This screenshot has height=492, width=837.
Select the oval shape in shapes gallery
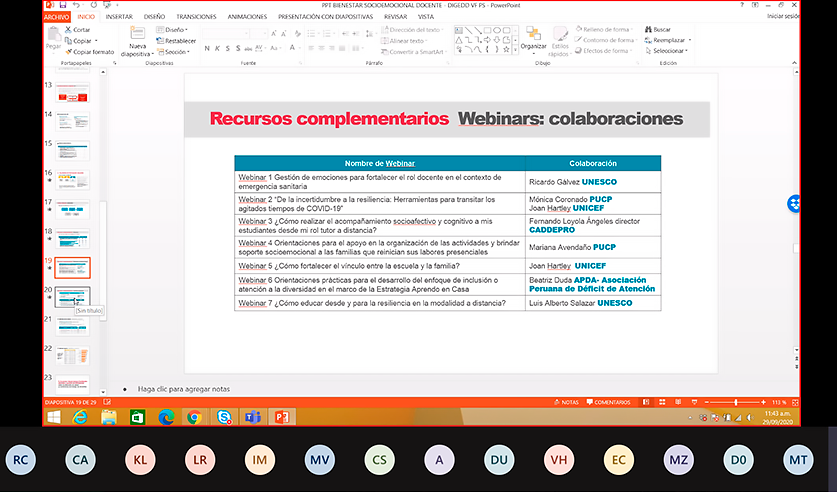pyautogui.click(x=497, y=30)
